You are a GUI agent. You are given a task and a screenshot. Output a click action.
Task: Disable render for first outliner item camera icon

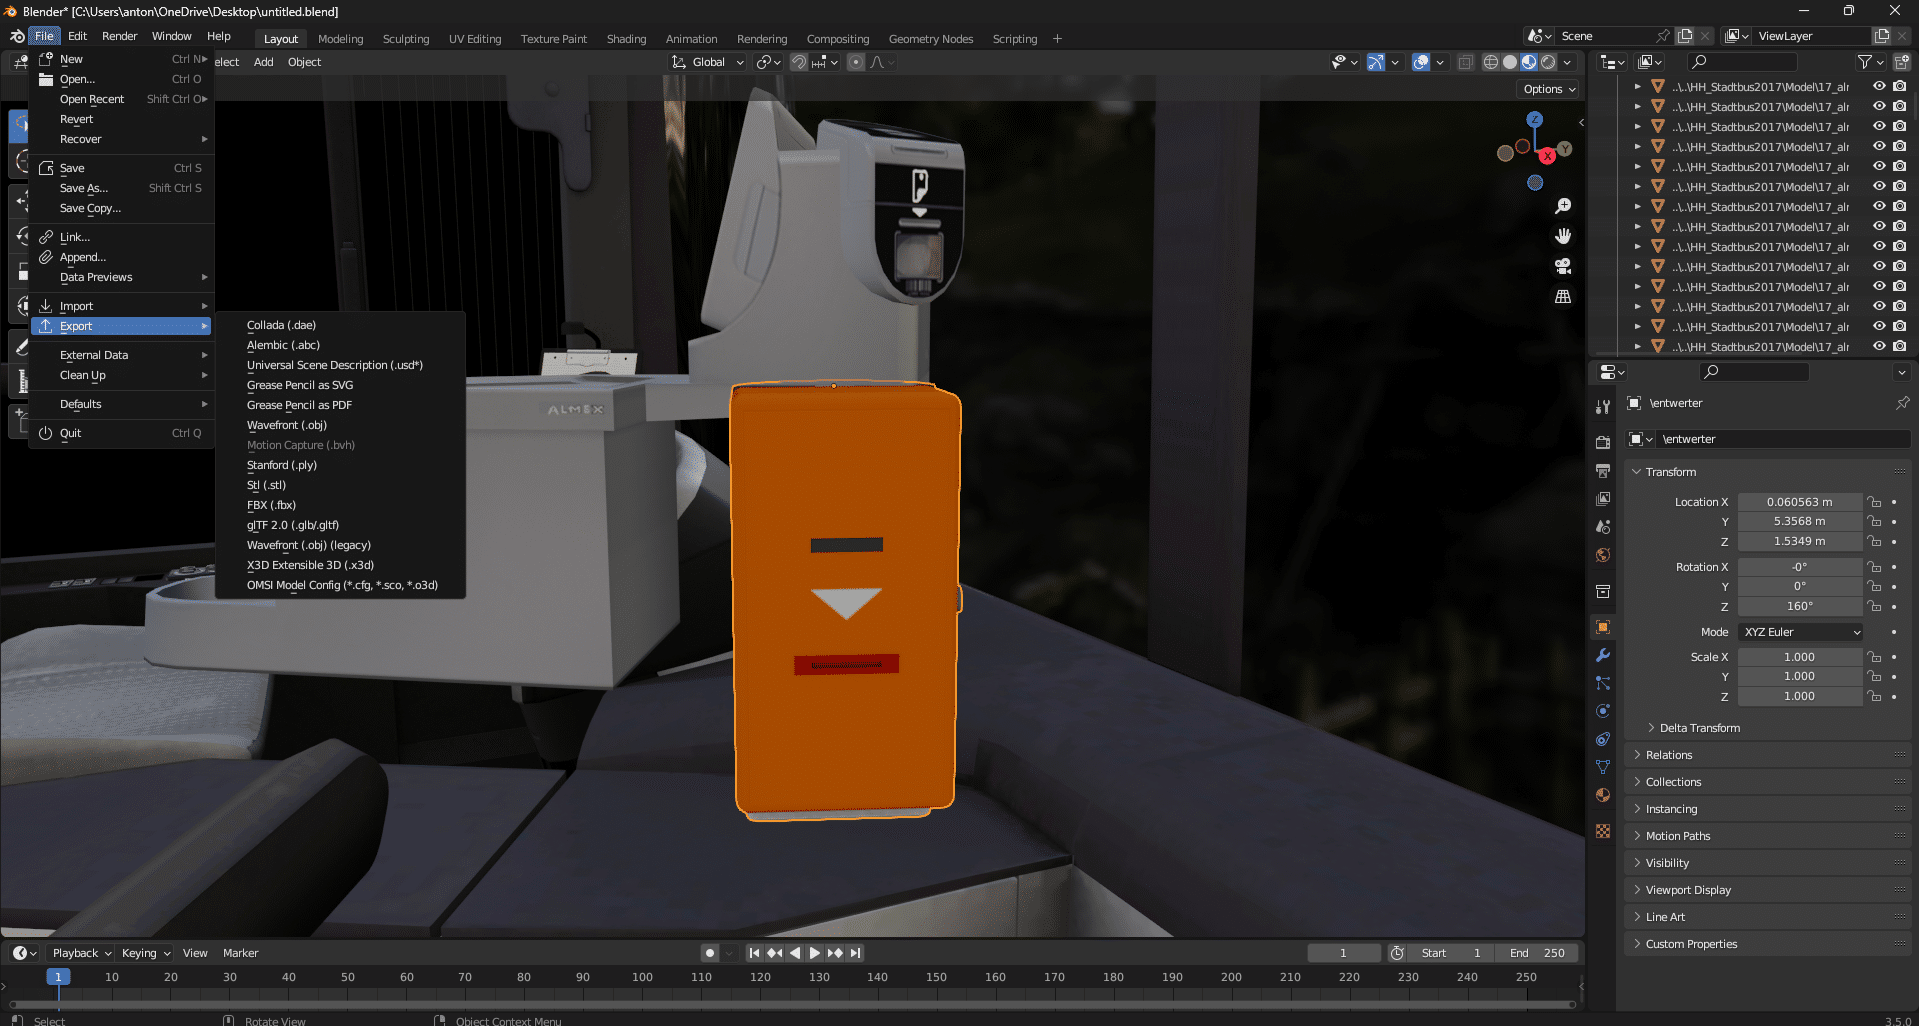[x=1899, y=87]
